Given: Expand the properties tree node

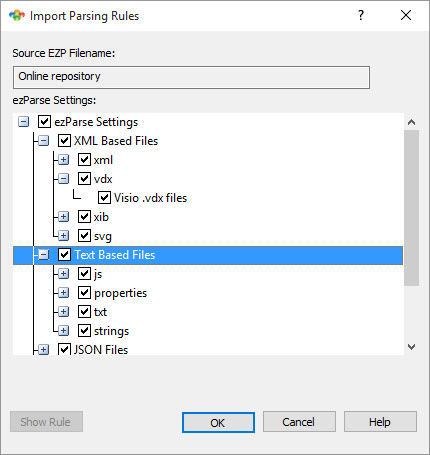Looking at the screenshot, I should (63, 293).
